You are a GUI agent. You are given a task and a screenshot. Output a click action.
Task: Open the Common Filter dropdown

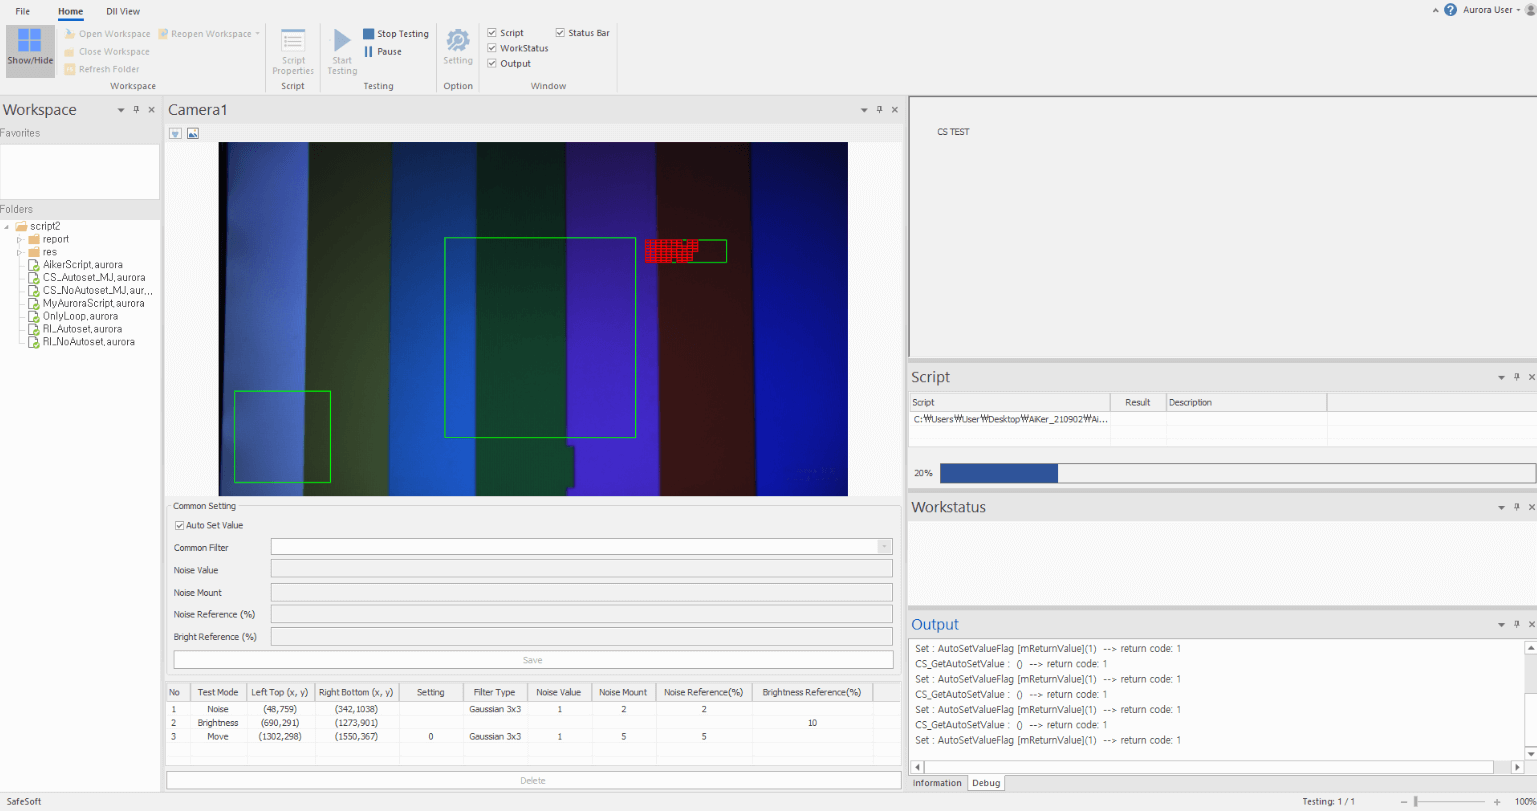[x=884, y=547]
